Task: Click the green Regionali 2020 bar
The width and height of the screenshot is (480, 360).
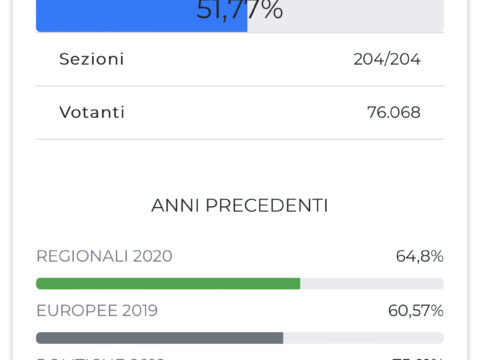Action: (x=168, y=284)
